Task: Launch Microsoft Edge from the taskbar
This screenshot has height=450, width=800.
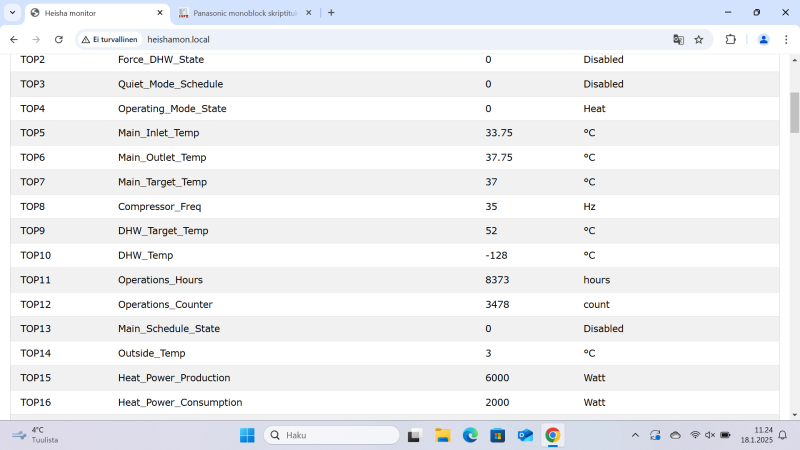Action: tap(470, 435)
